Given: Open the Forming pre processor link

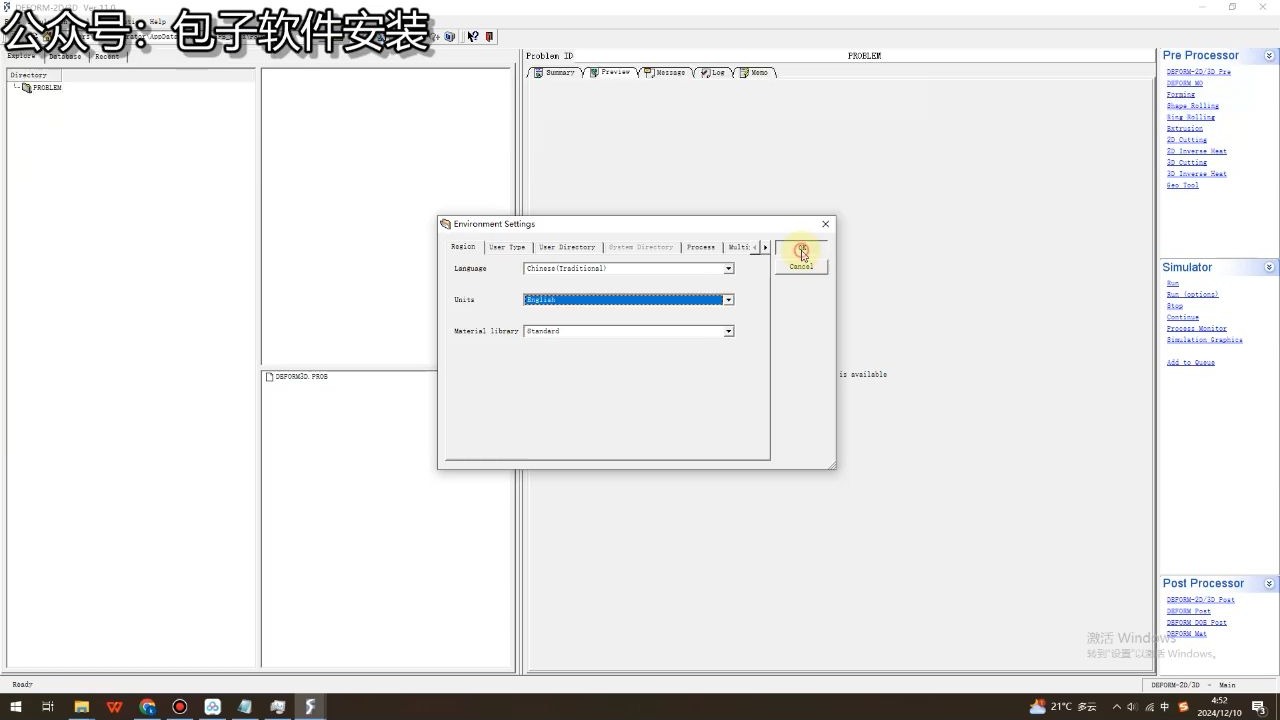Looking at the screenshot, I should click(1180, 95).
